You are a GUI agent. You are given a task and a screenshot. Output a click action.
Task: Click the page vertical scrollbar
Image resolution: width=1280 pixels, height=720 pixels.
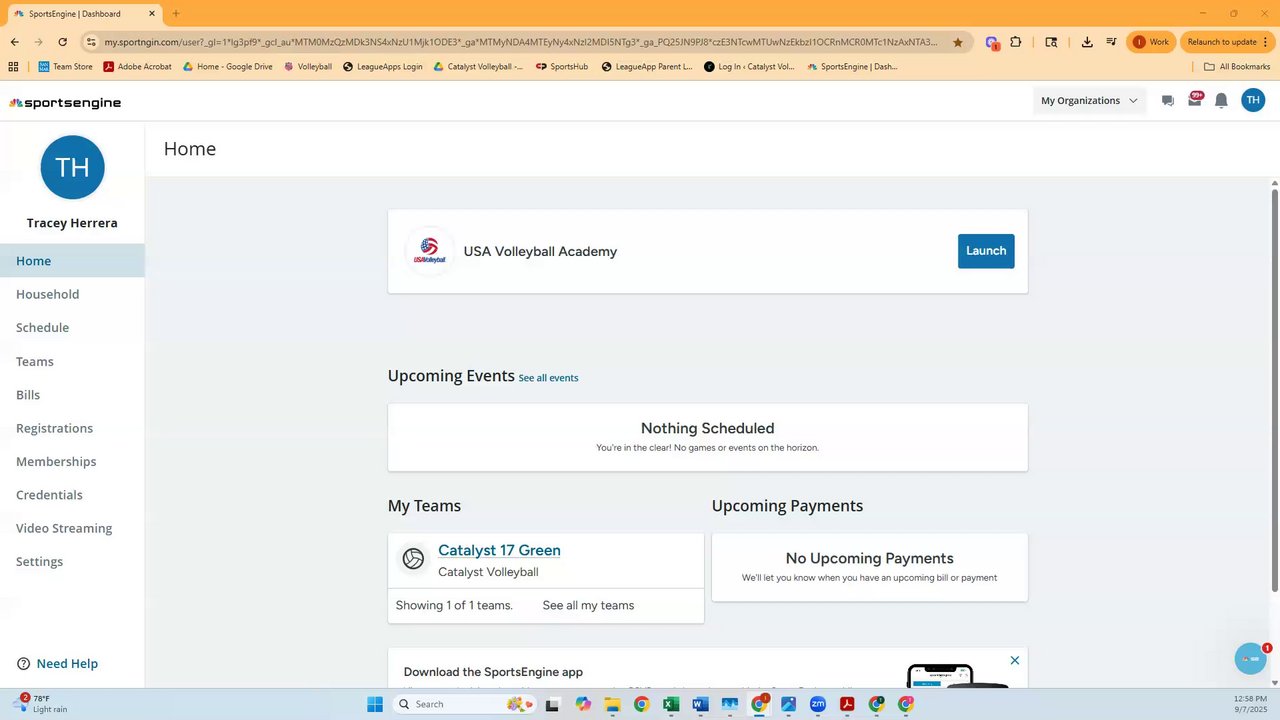tap(1275, 390)
